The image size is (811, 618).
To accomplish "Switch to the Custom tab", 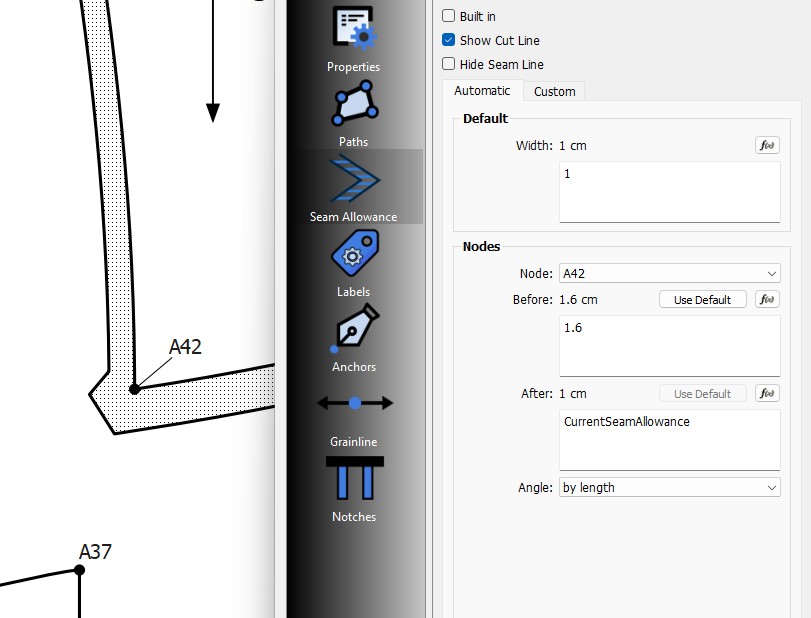I will pos(554,91).
